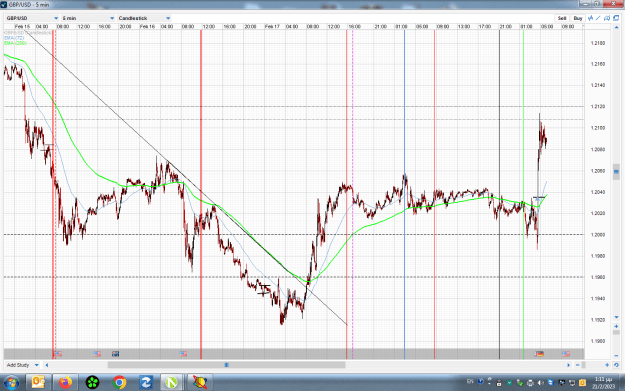Click the Buy button
625x391 pixels.
pos(578,18)
